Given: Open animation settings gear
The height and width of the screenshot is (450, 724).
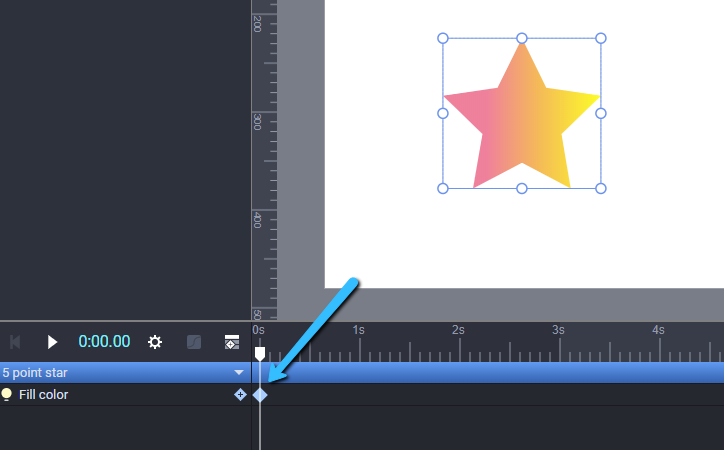Looking at the screenshot, I should click(x=155, y=342).
